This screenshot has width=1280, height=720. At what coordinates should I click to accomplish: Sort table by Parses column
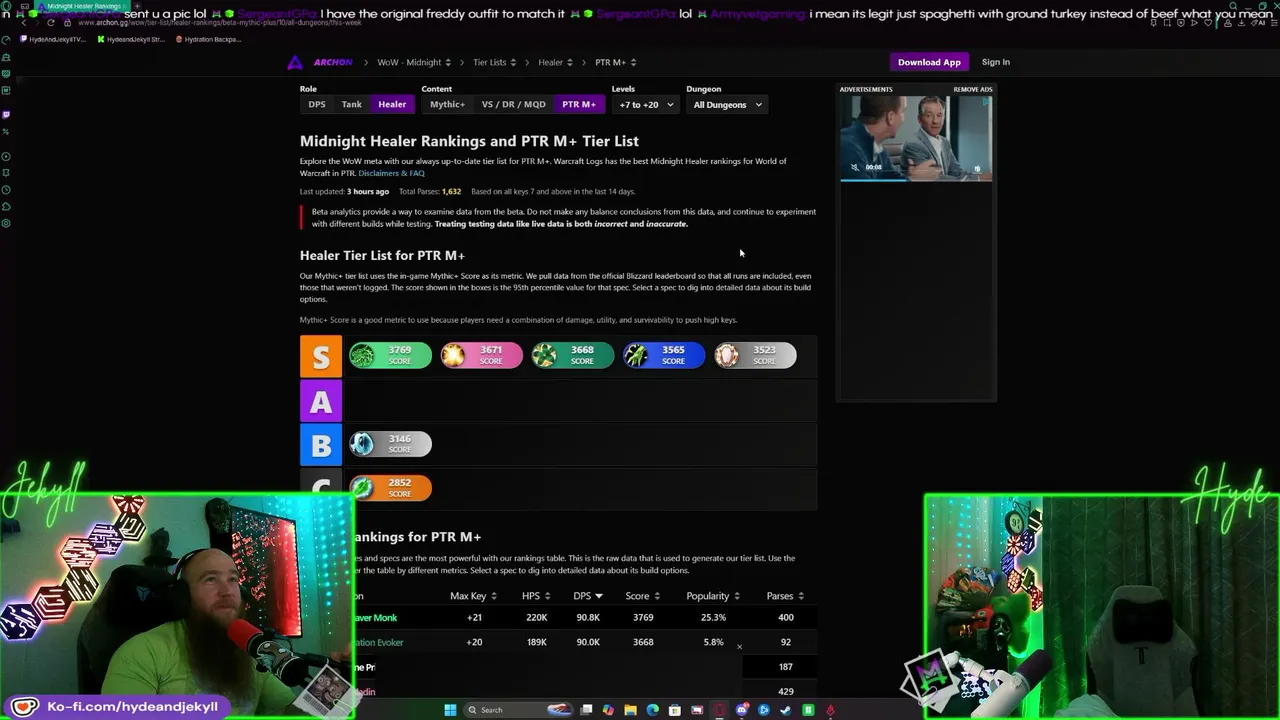[785, 596]
